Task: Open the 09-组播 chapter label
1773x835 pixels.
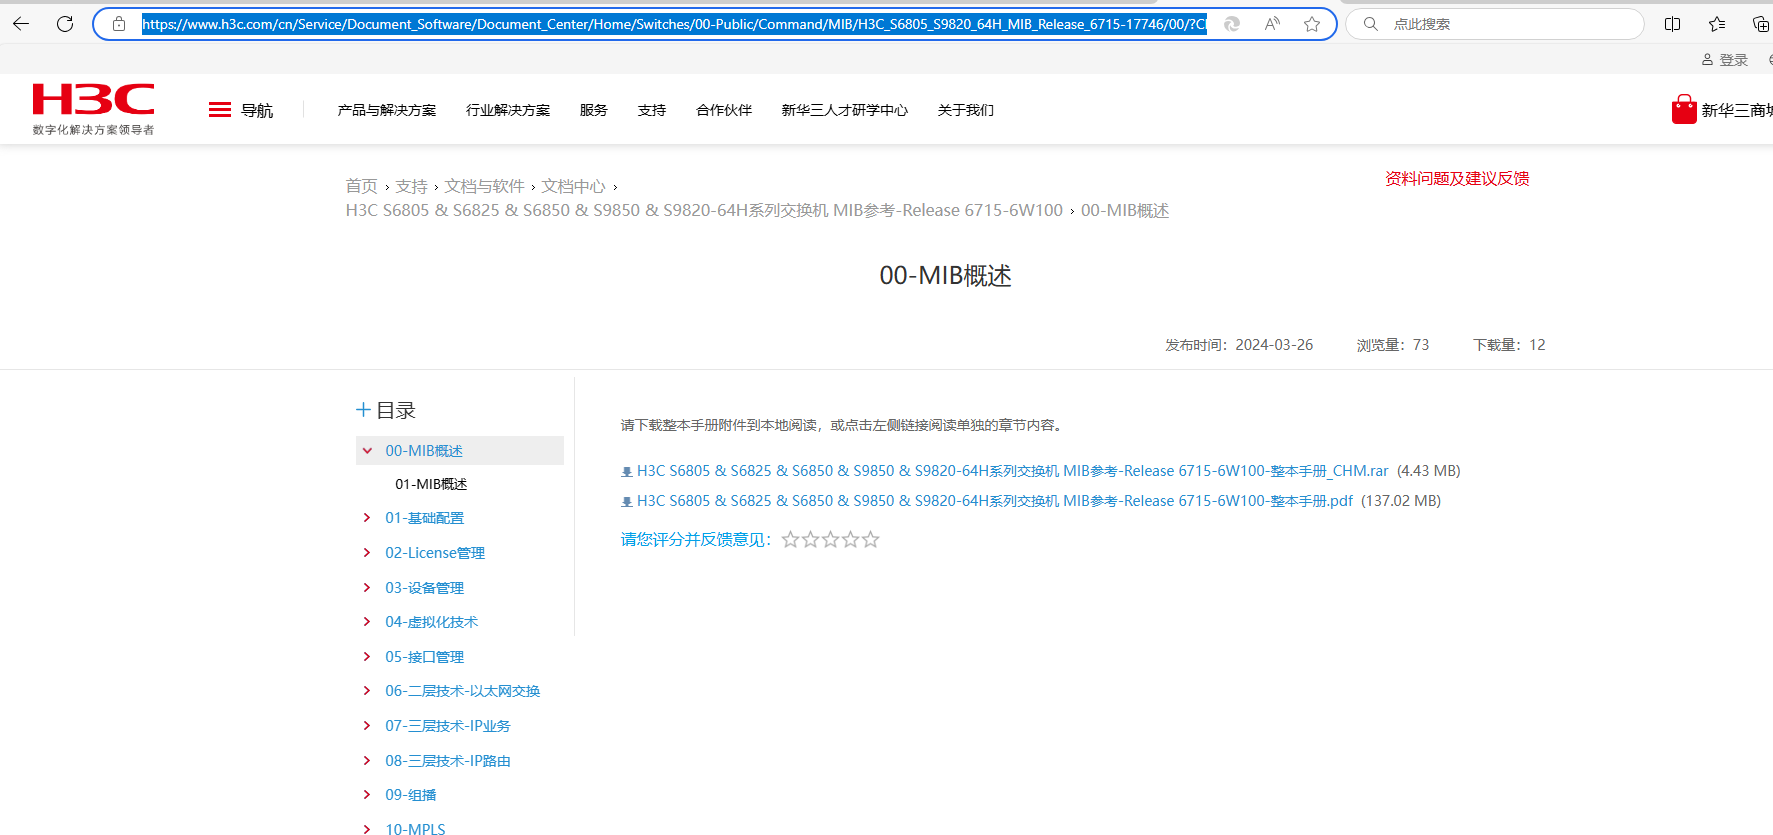Action: click(x=411, y=795)
